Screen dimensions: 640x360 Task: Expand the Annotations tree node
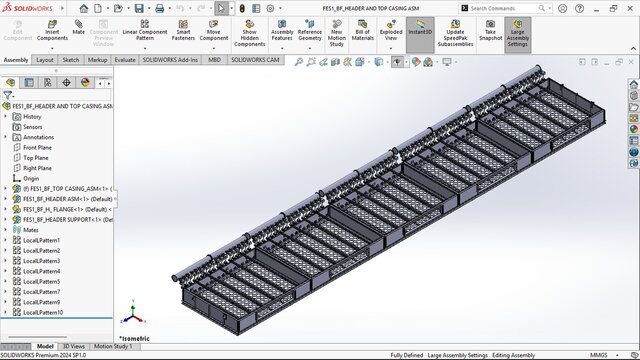(x=5, y=137)
